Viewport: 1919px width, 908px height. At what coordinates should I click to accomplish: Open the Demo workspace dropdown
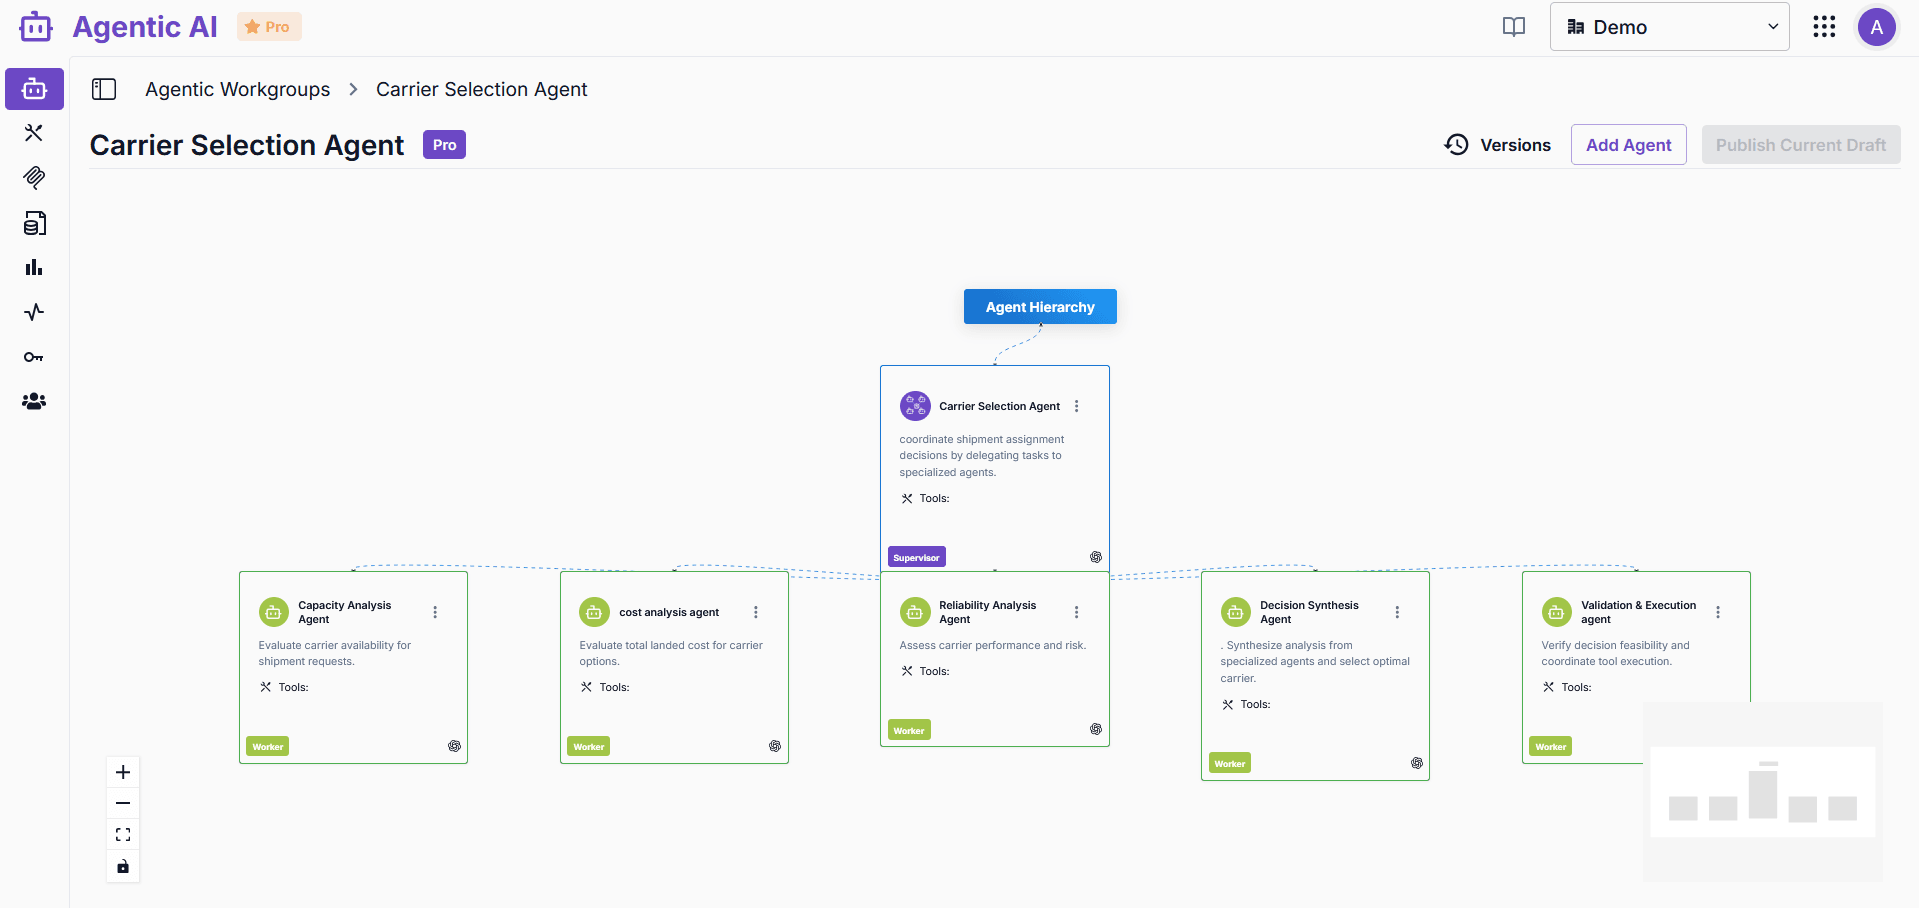[1668, 27]
